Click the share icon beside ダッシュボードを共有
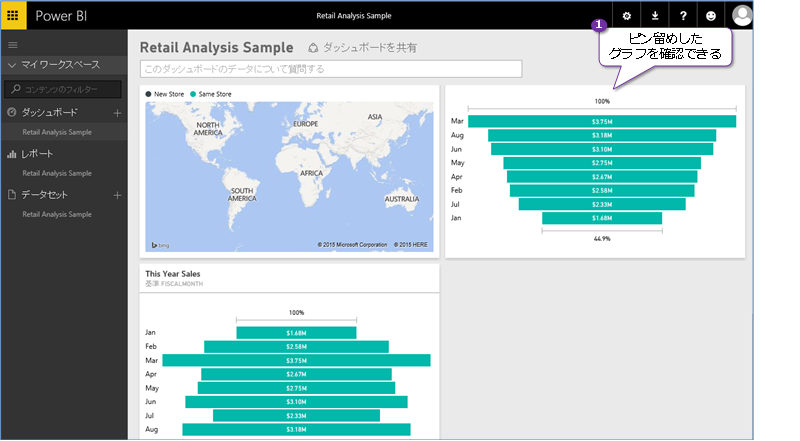This screenshot has width=800, height=441. tap(313, 47)
